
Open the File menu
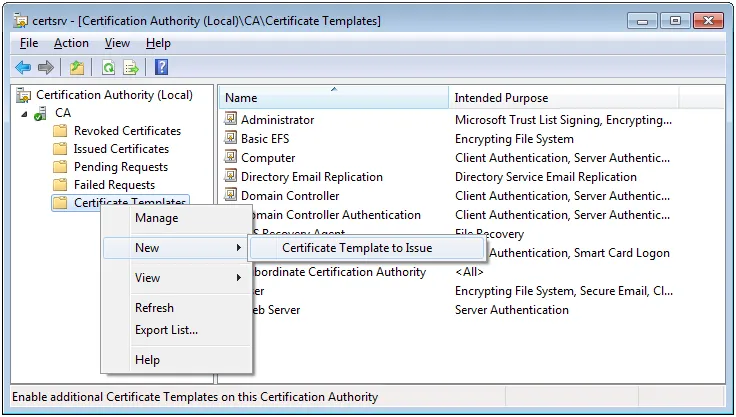coord(29,43)
